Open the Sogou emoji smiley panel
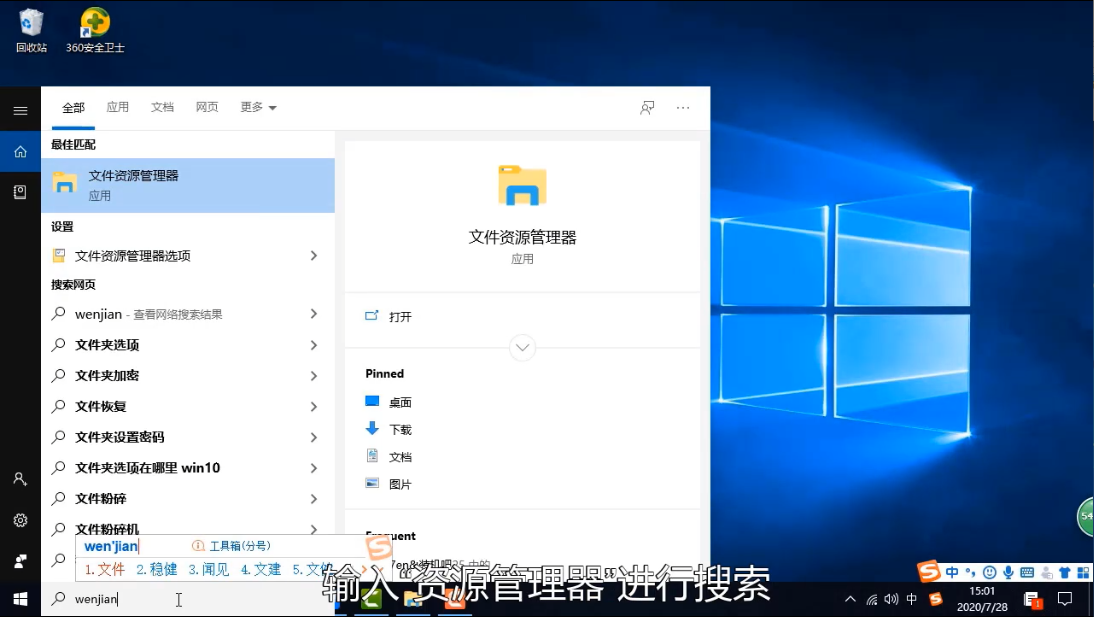The image size is (1094, 617). coord(989,573)
